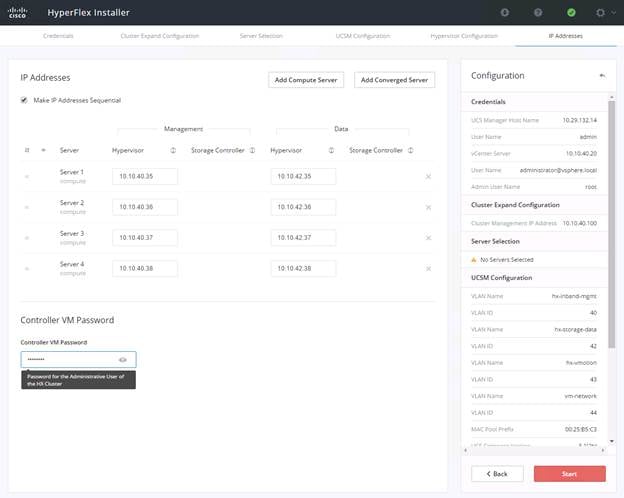Click MAC Pool Prefix value 00:25:B5:C3
Image resolution: width=624 pixels, height=498 pixels.
pos(581,429)
